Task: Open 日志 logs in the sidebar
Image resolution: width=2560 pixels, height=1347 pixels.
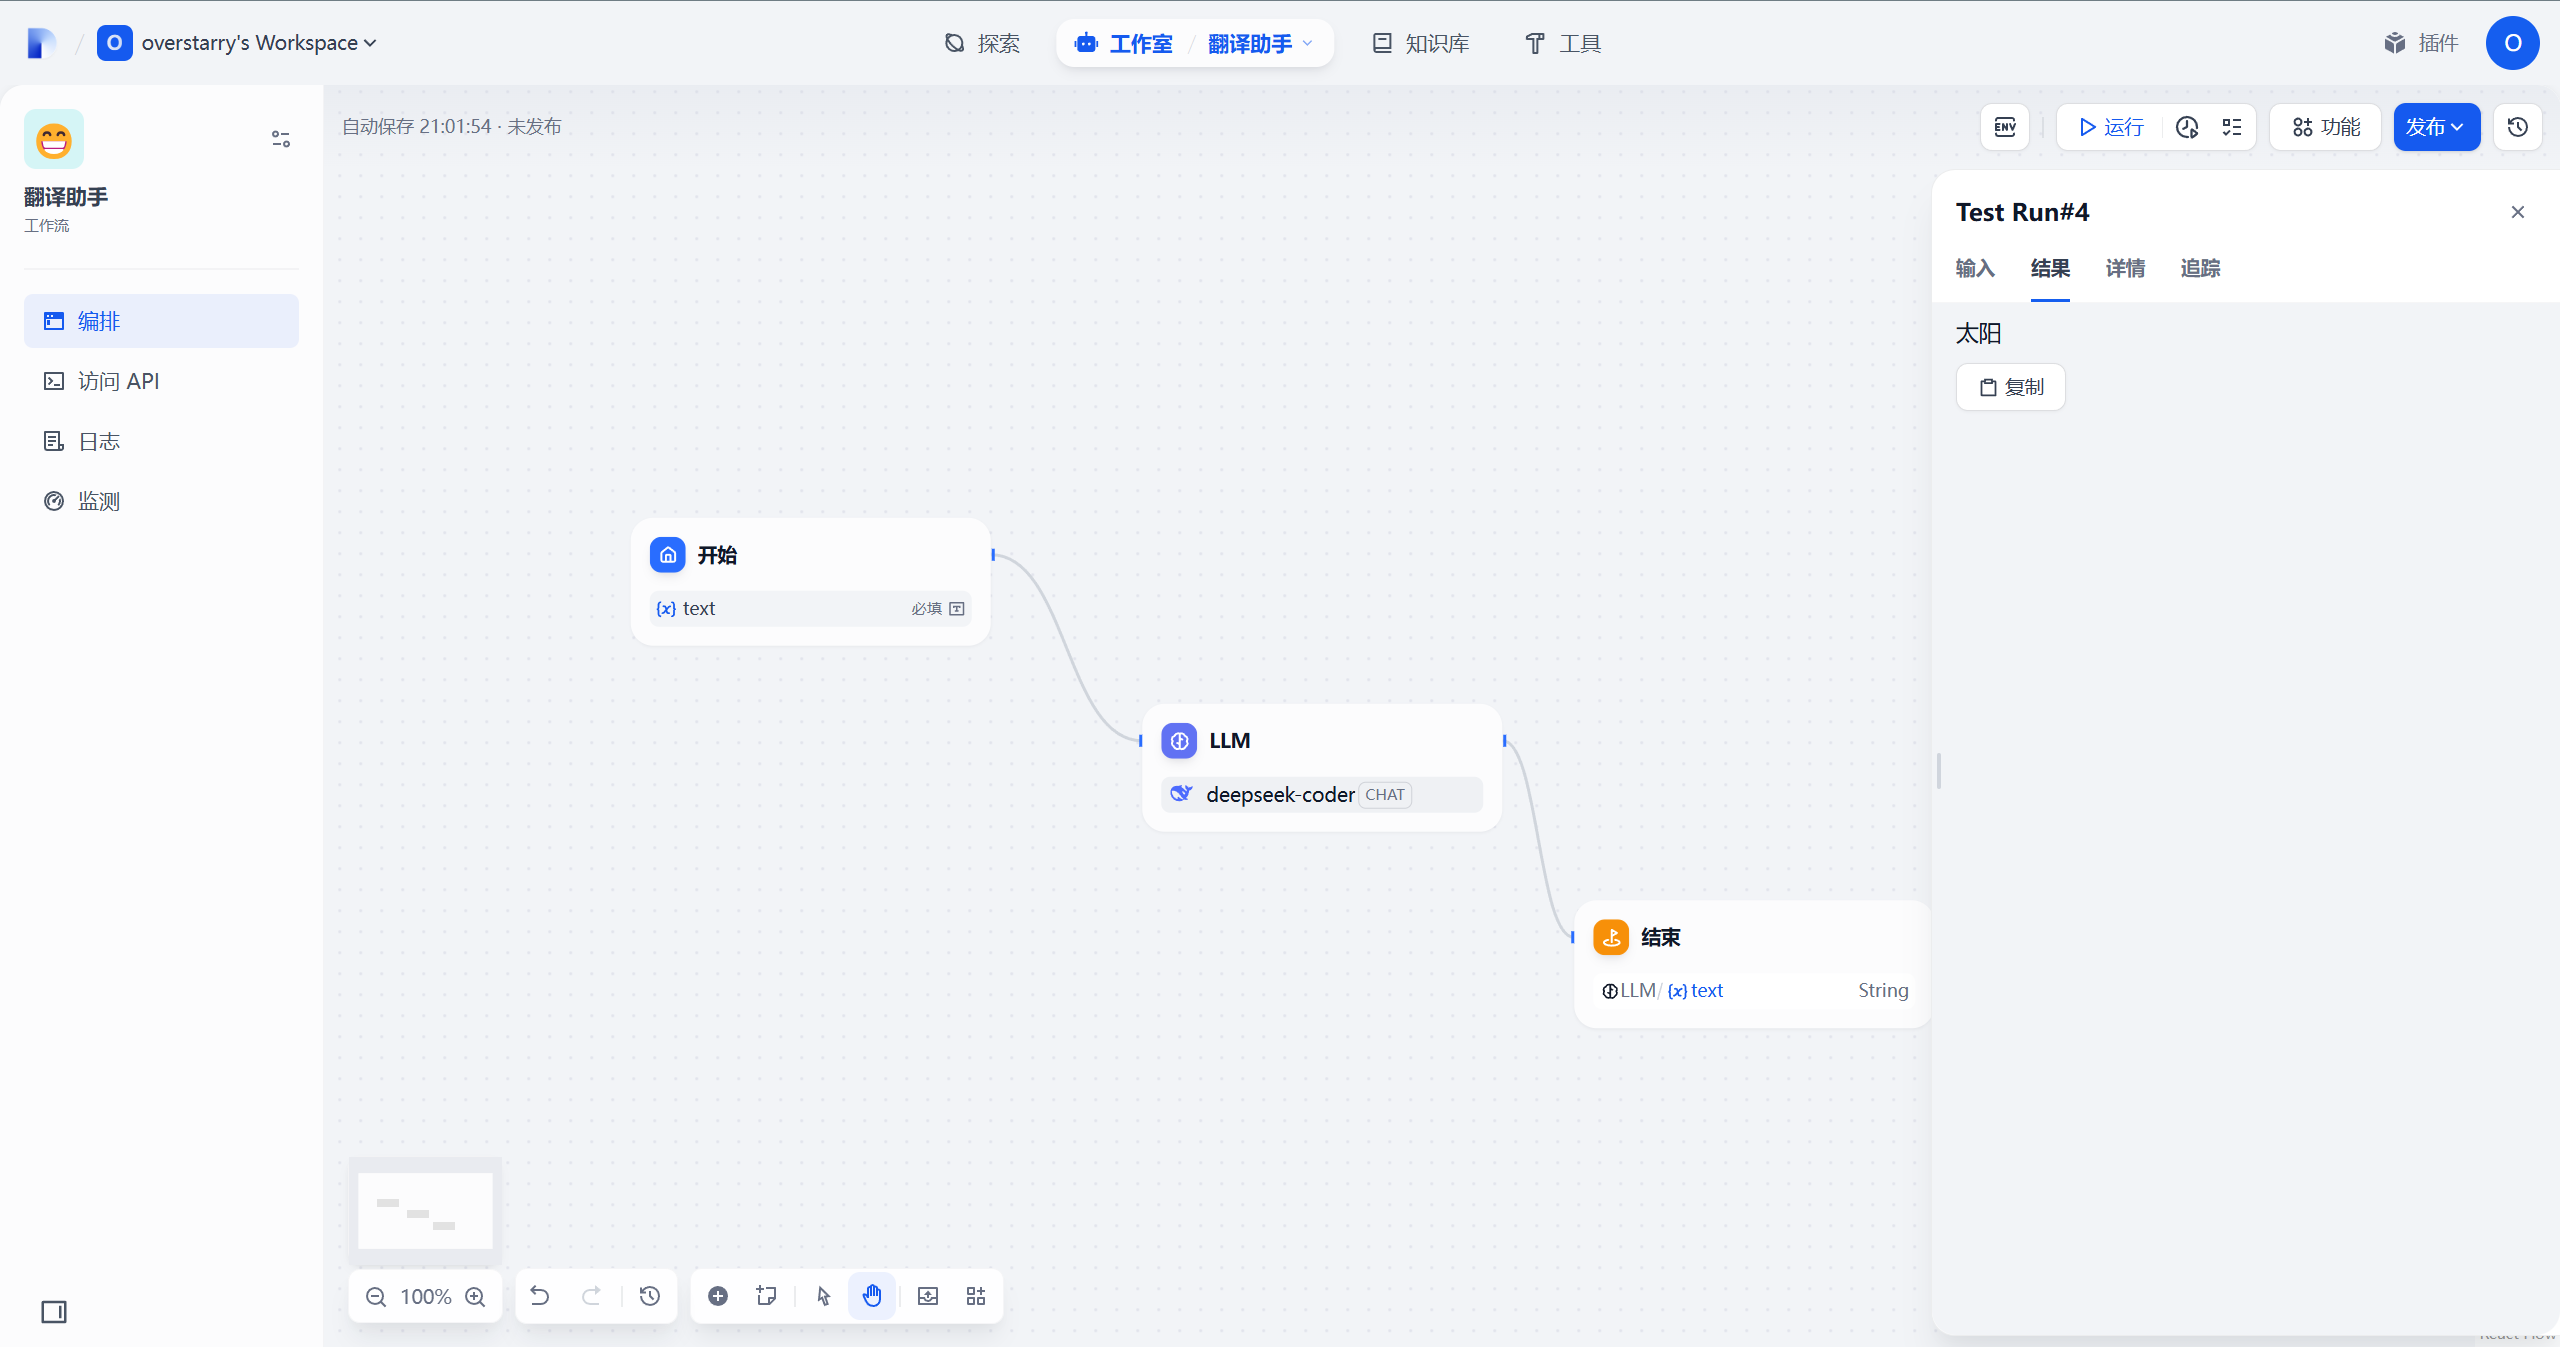Action: pos(161,441)
